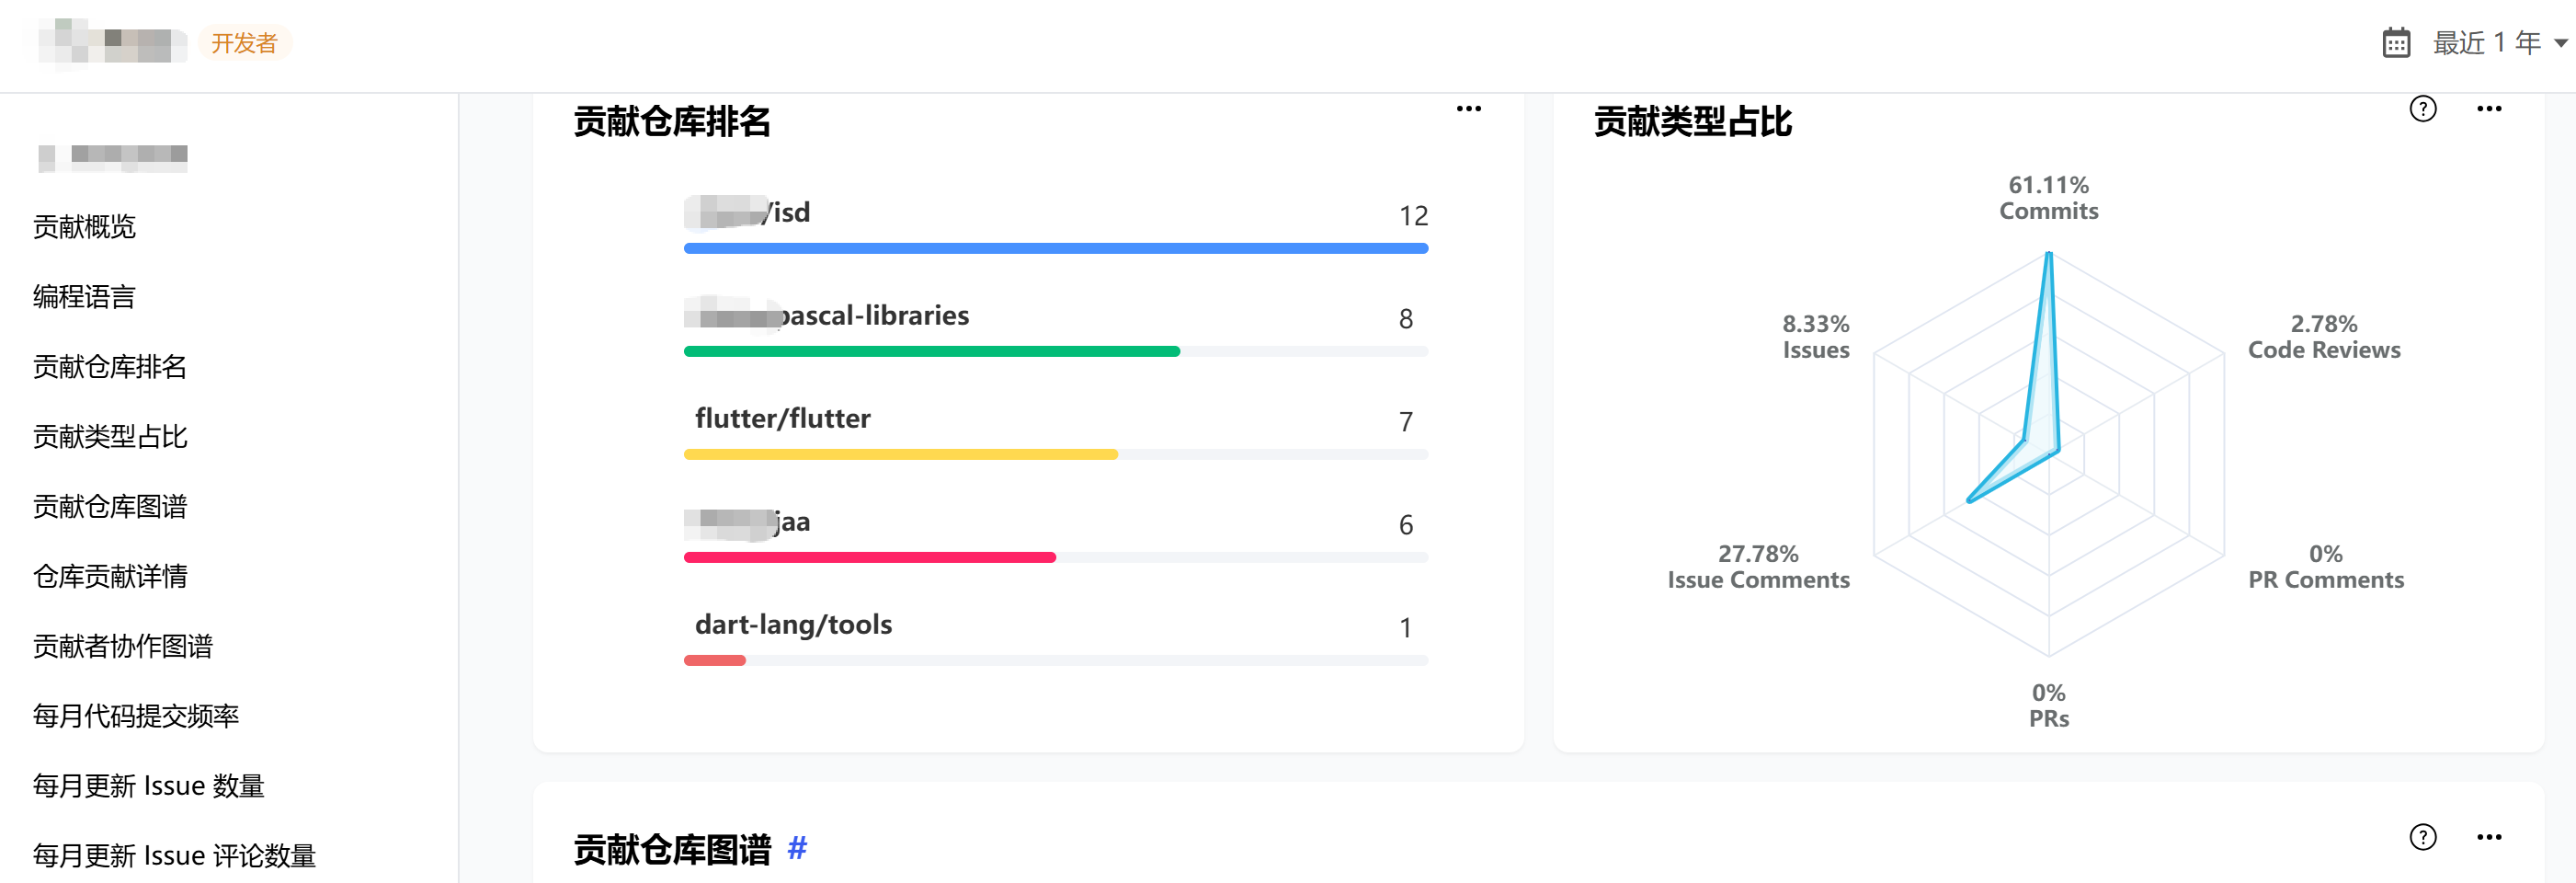Open the dart-lang/tools repository entry
Screen dimensions: 2576x883
[x=793, y=624]
